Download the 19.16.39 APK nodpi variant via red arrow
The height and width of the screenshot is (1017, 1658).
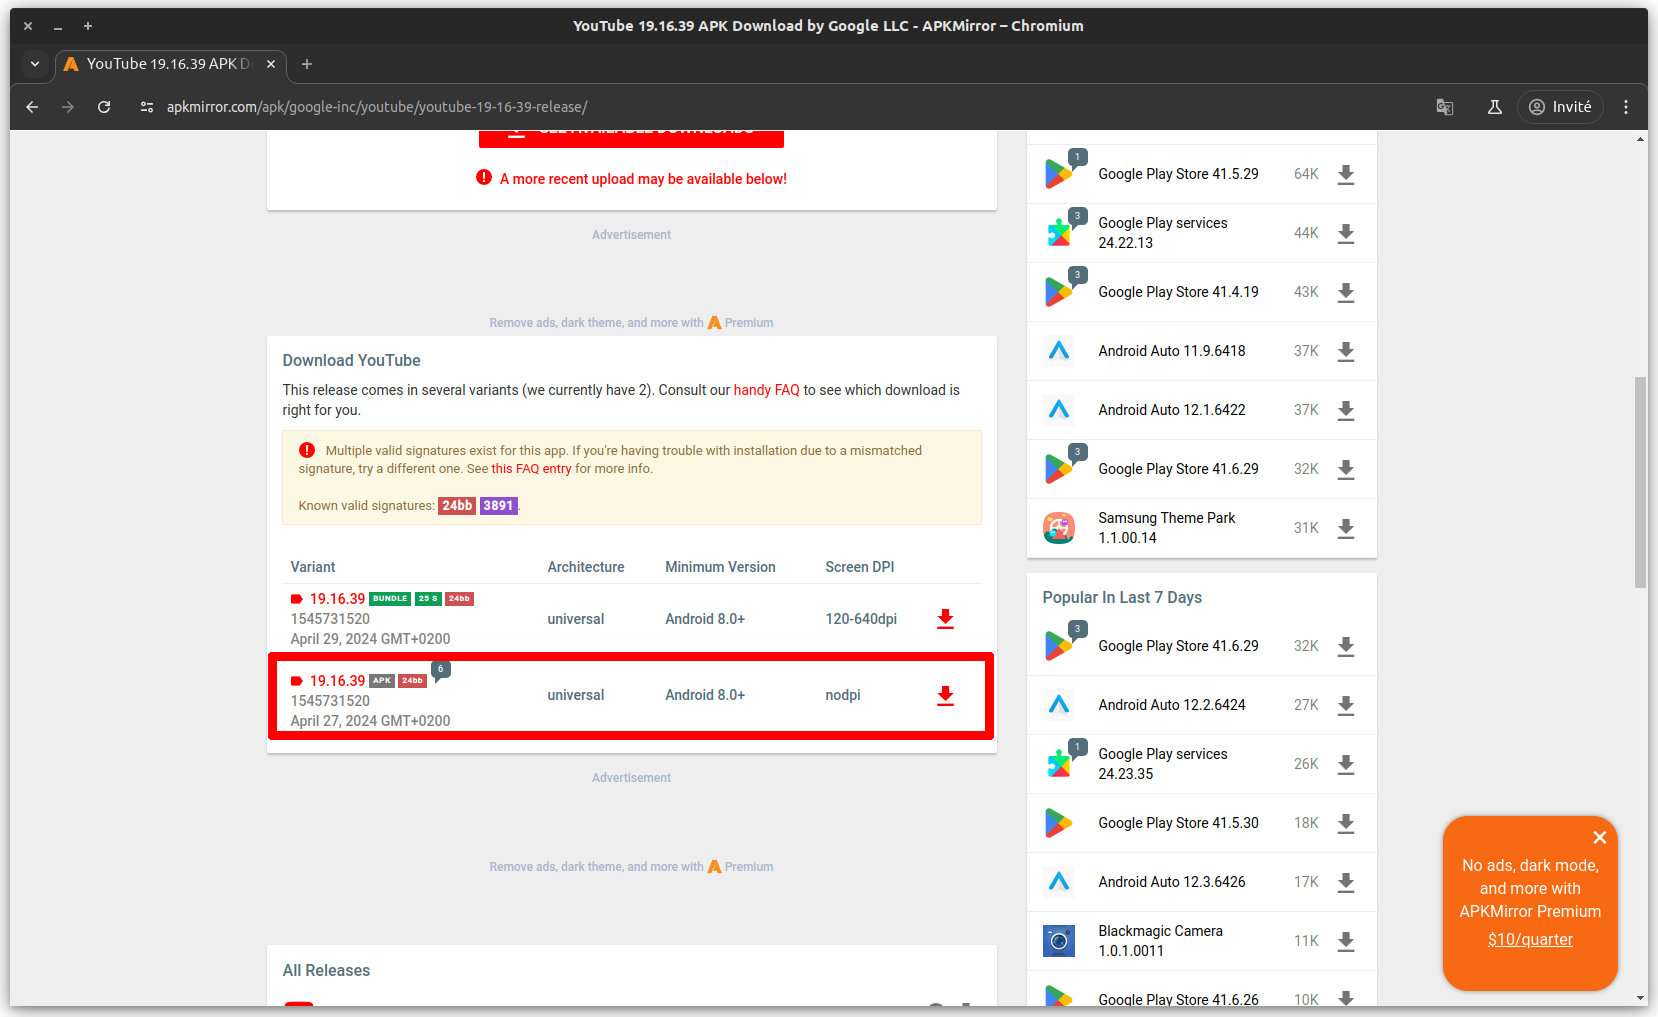(x=945, y=695)
